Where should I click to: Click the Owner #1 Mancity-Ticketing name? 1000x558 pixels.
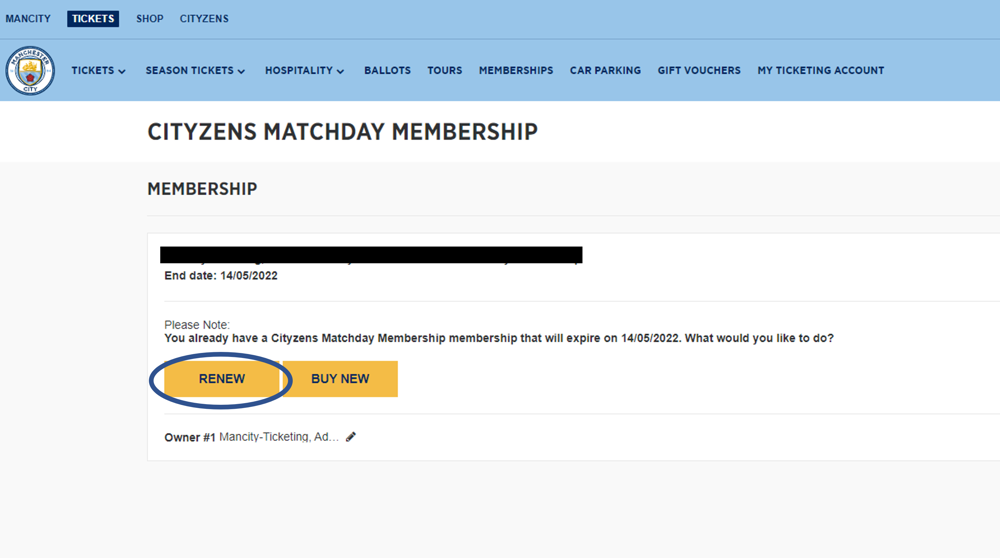[279, 437]
